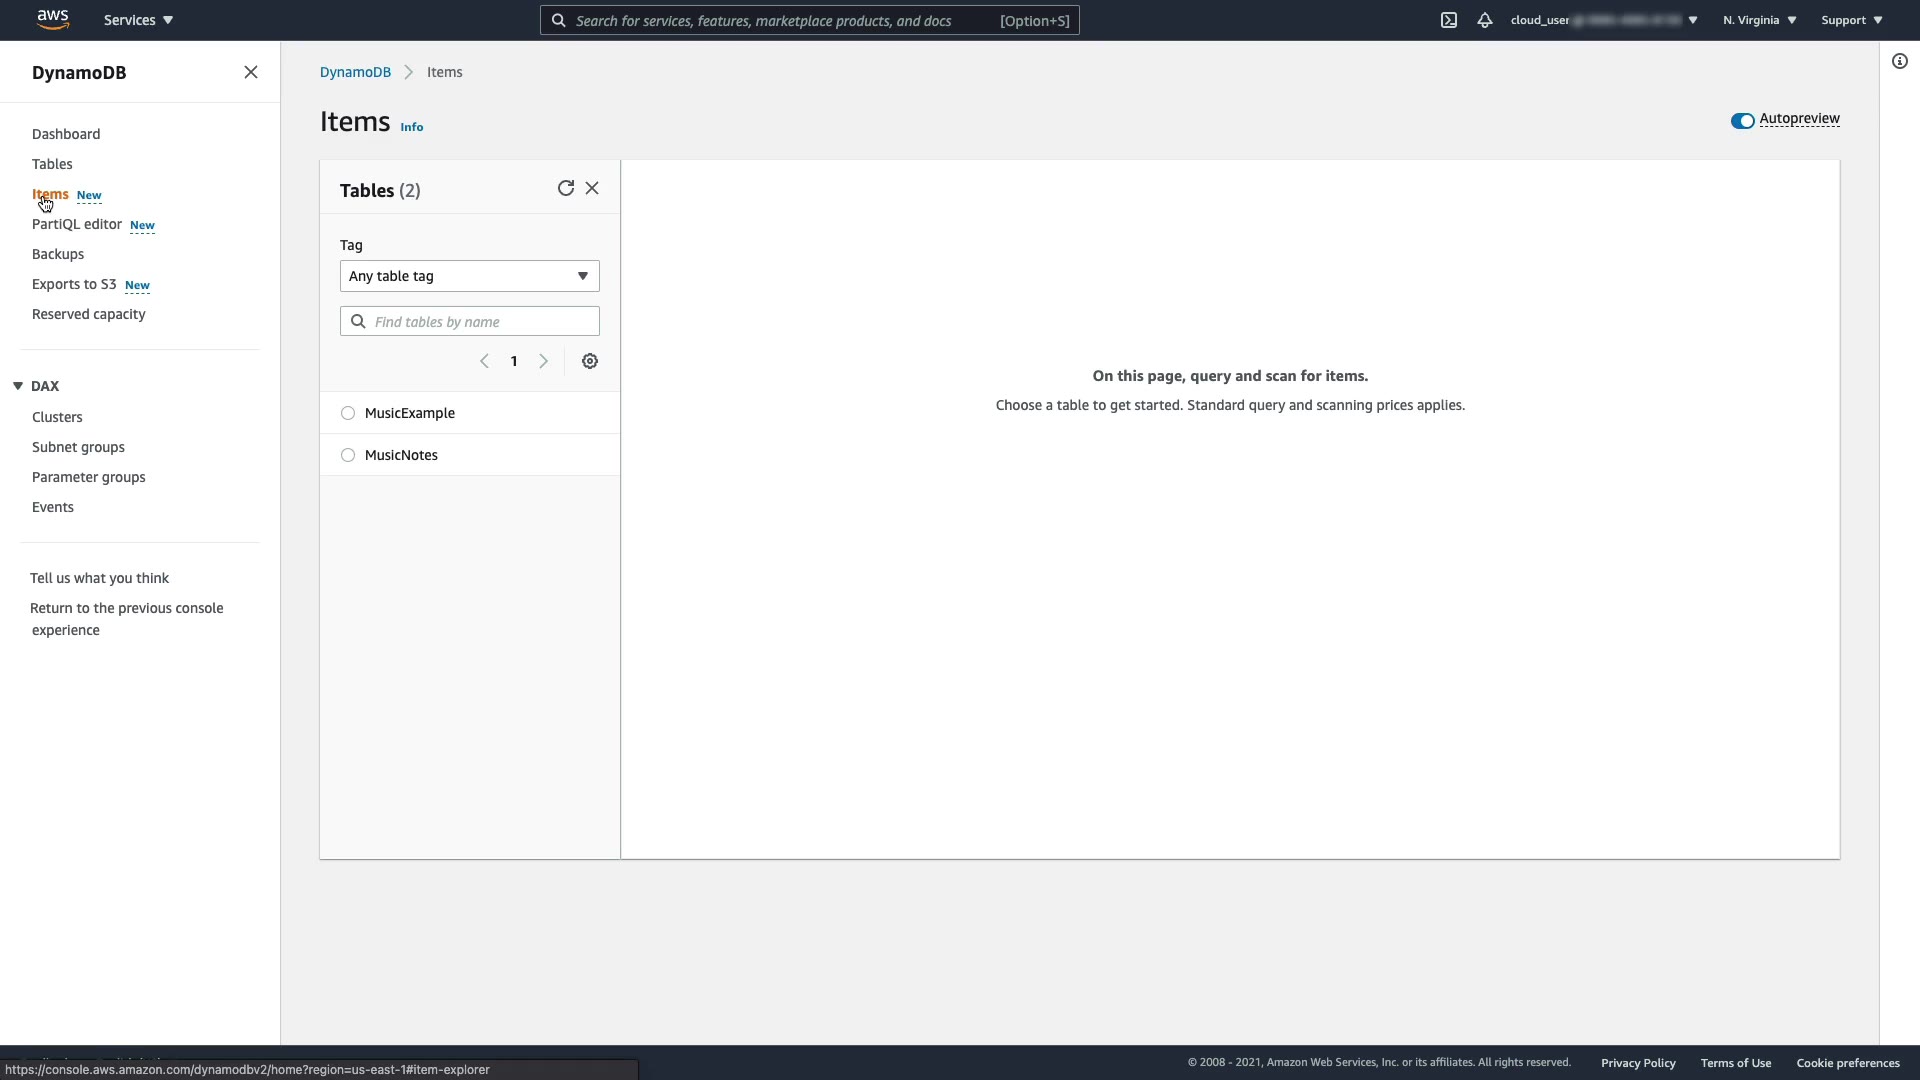Screen dimensions: 1920x1080
Task: Open the N. Virginia region dropdown
Action: pos(1759,20)
